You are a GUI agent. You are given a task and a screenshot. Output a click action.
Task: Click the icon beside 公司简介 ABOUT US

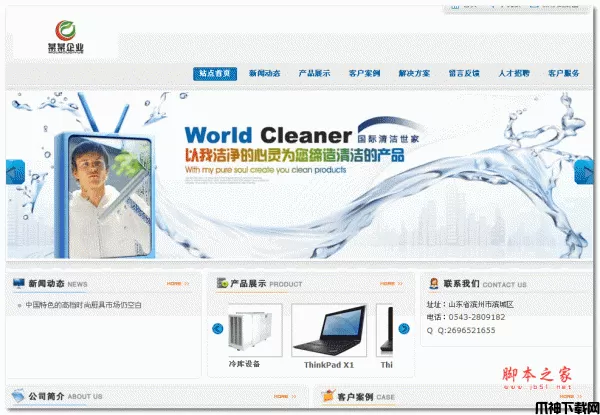click(18, 396)
